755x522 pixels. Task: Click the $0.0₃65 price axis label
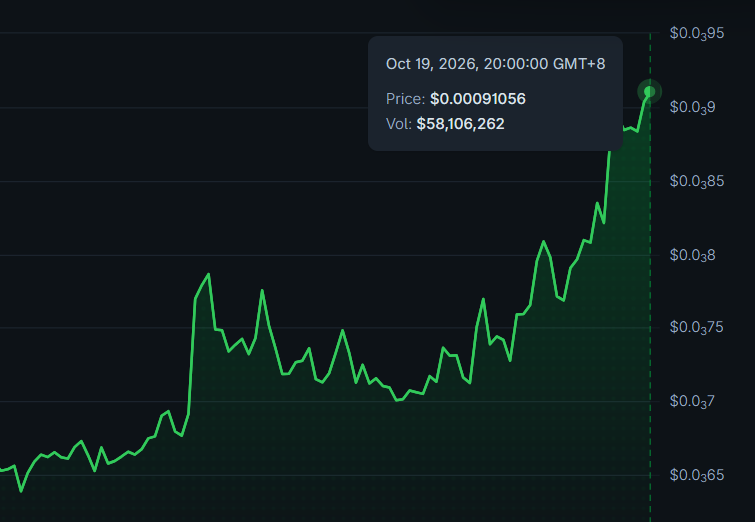click(x=697, y=475)
